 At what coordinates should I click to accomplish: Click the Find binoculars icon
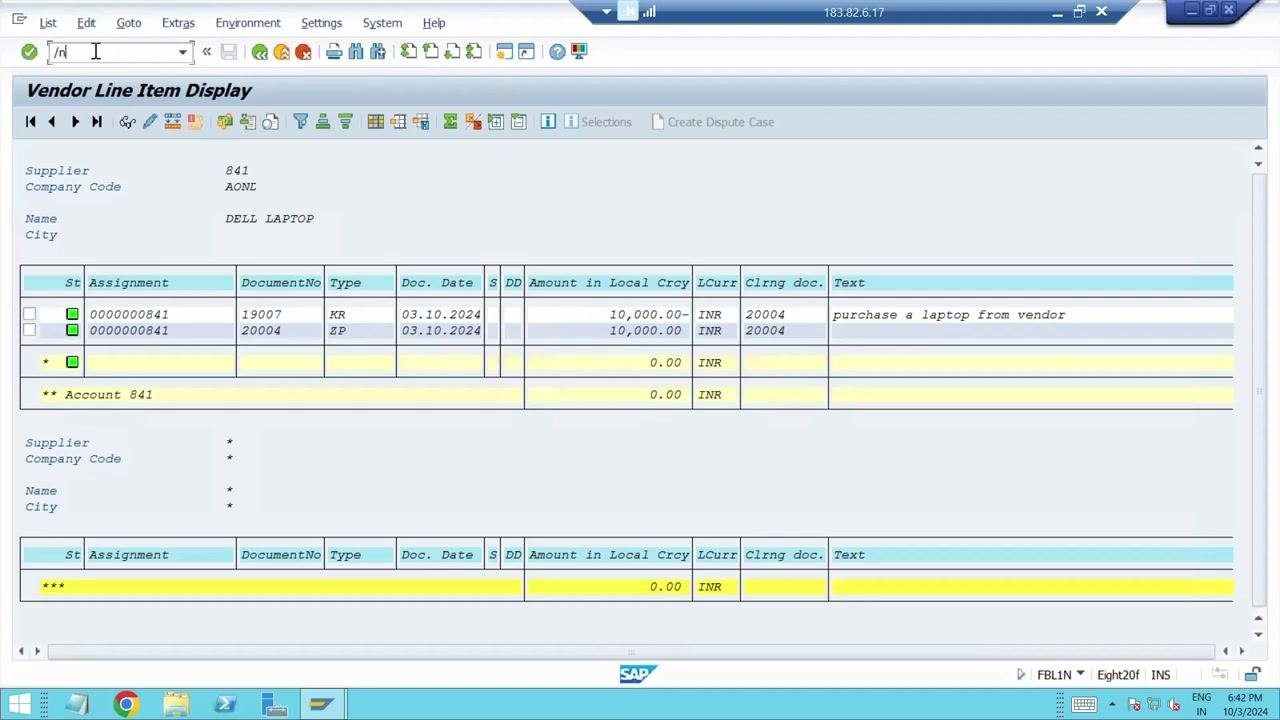[x=356, y=52]
